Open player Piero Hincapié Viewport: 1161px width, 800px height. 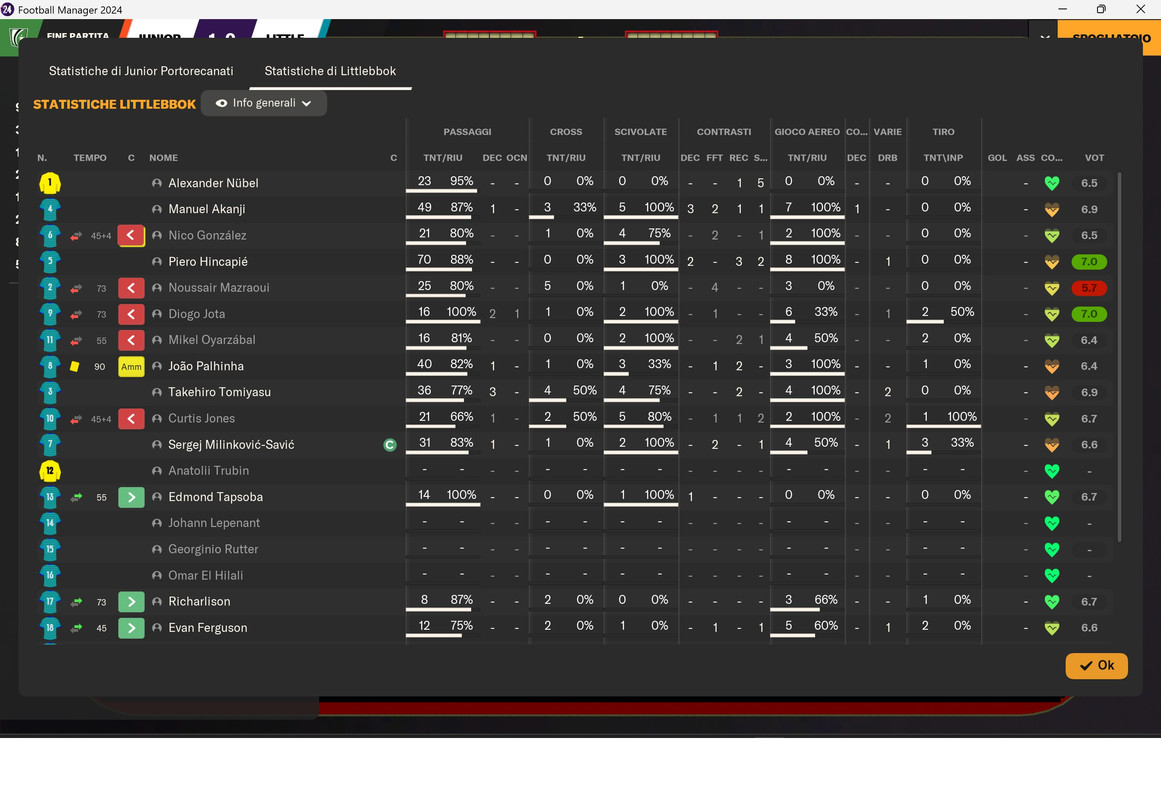point(207,261)
